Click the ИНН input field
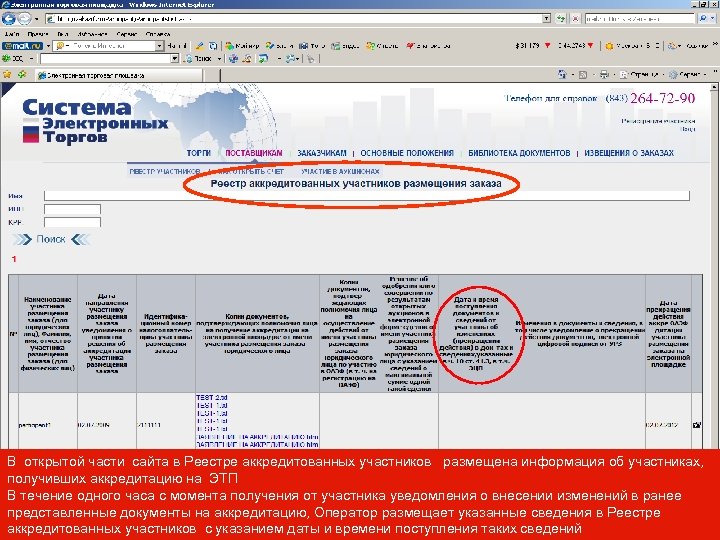 click(x=72, y=209)
